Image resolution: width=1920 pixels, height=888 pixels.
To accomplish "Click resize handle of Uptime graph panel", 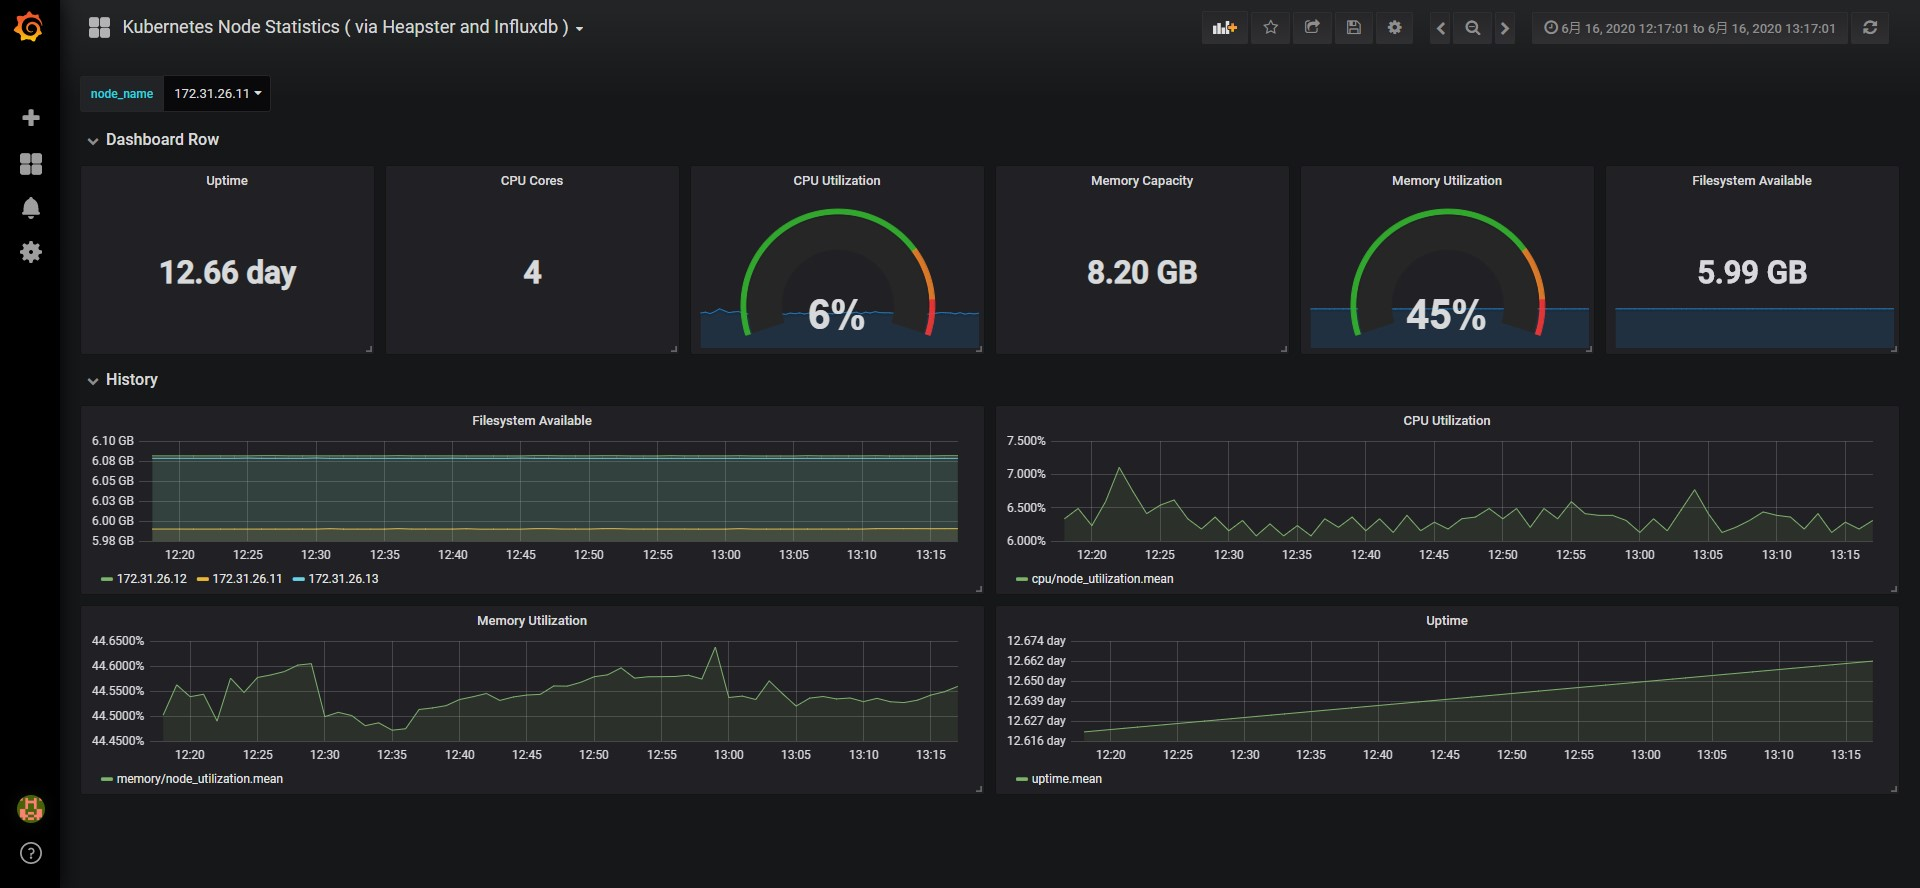I will [x=1894, y=789].
